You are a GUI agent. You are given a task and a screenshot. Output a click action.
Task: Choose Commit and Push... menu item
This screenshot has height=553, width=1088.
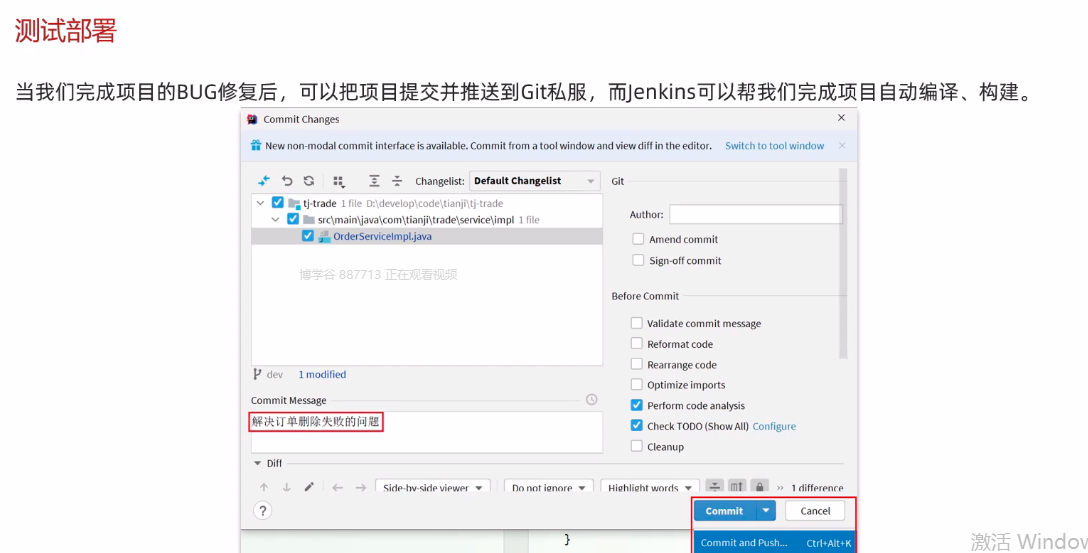click(775, 543)
